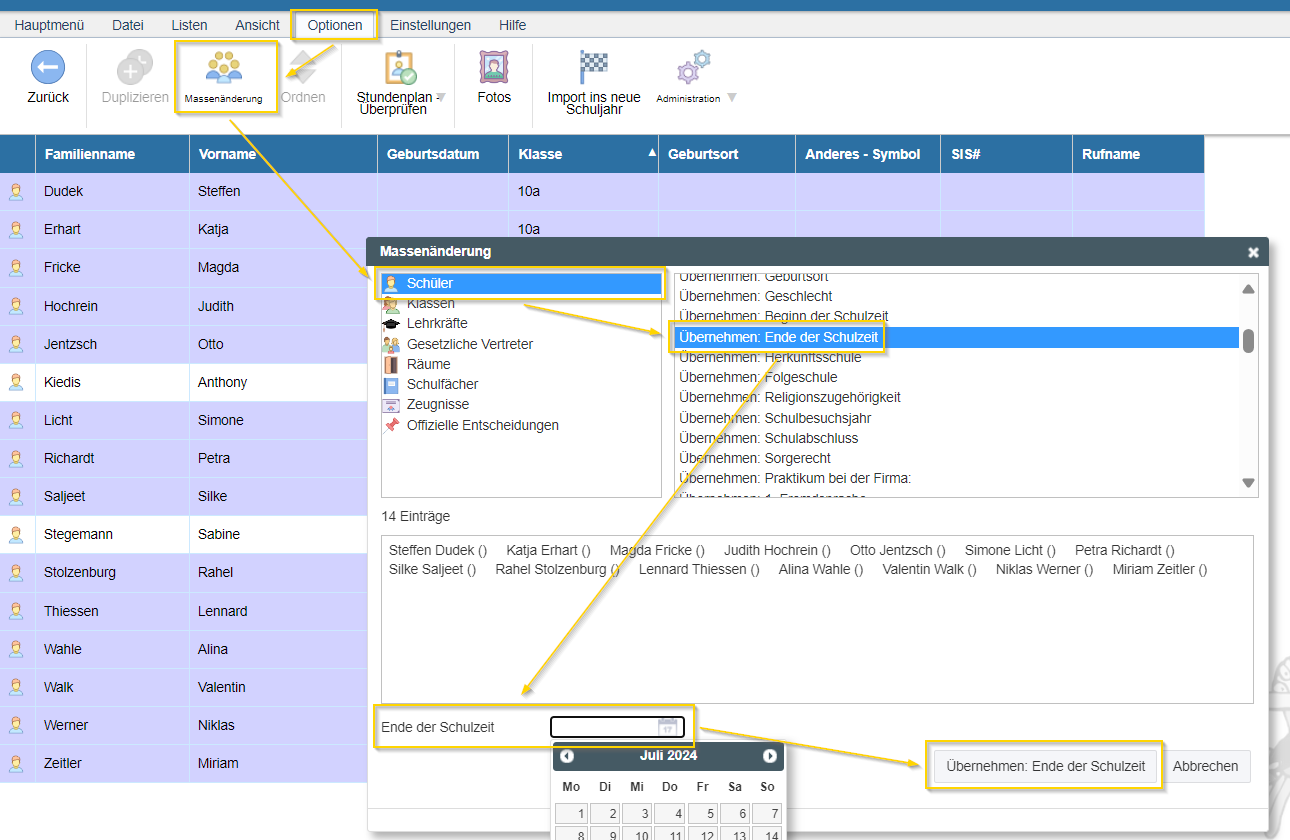
Task: Click the student icon beside Walk
Action: (16, 687)
